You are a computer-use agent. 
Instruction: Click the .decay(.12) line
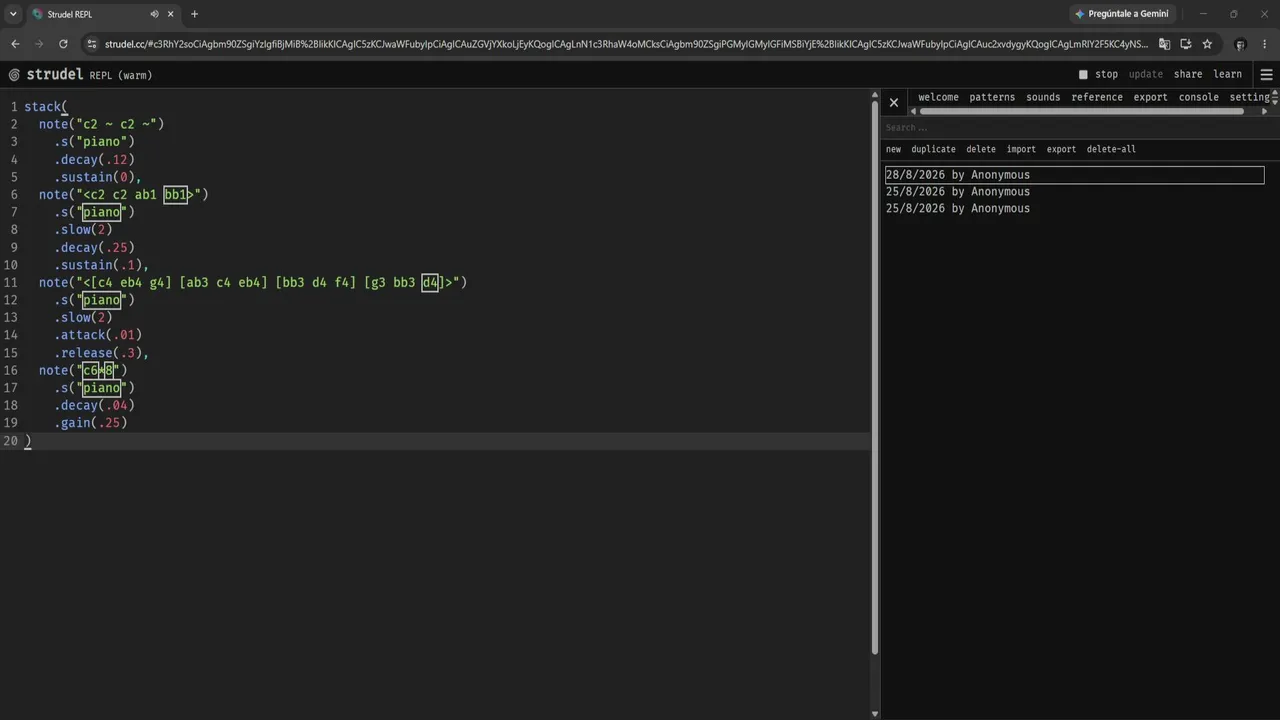pyautogui.click(x=94, y=160)
